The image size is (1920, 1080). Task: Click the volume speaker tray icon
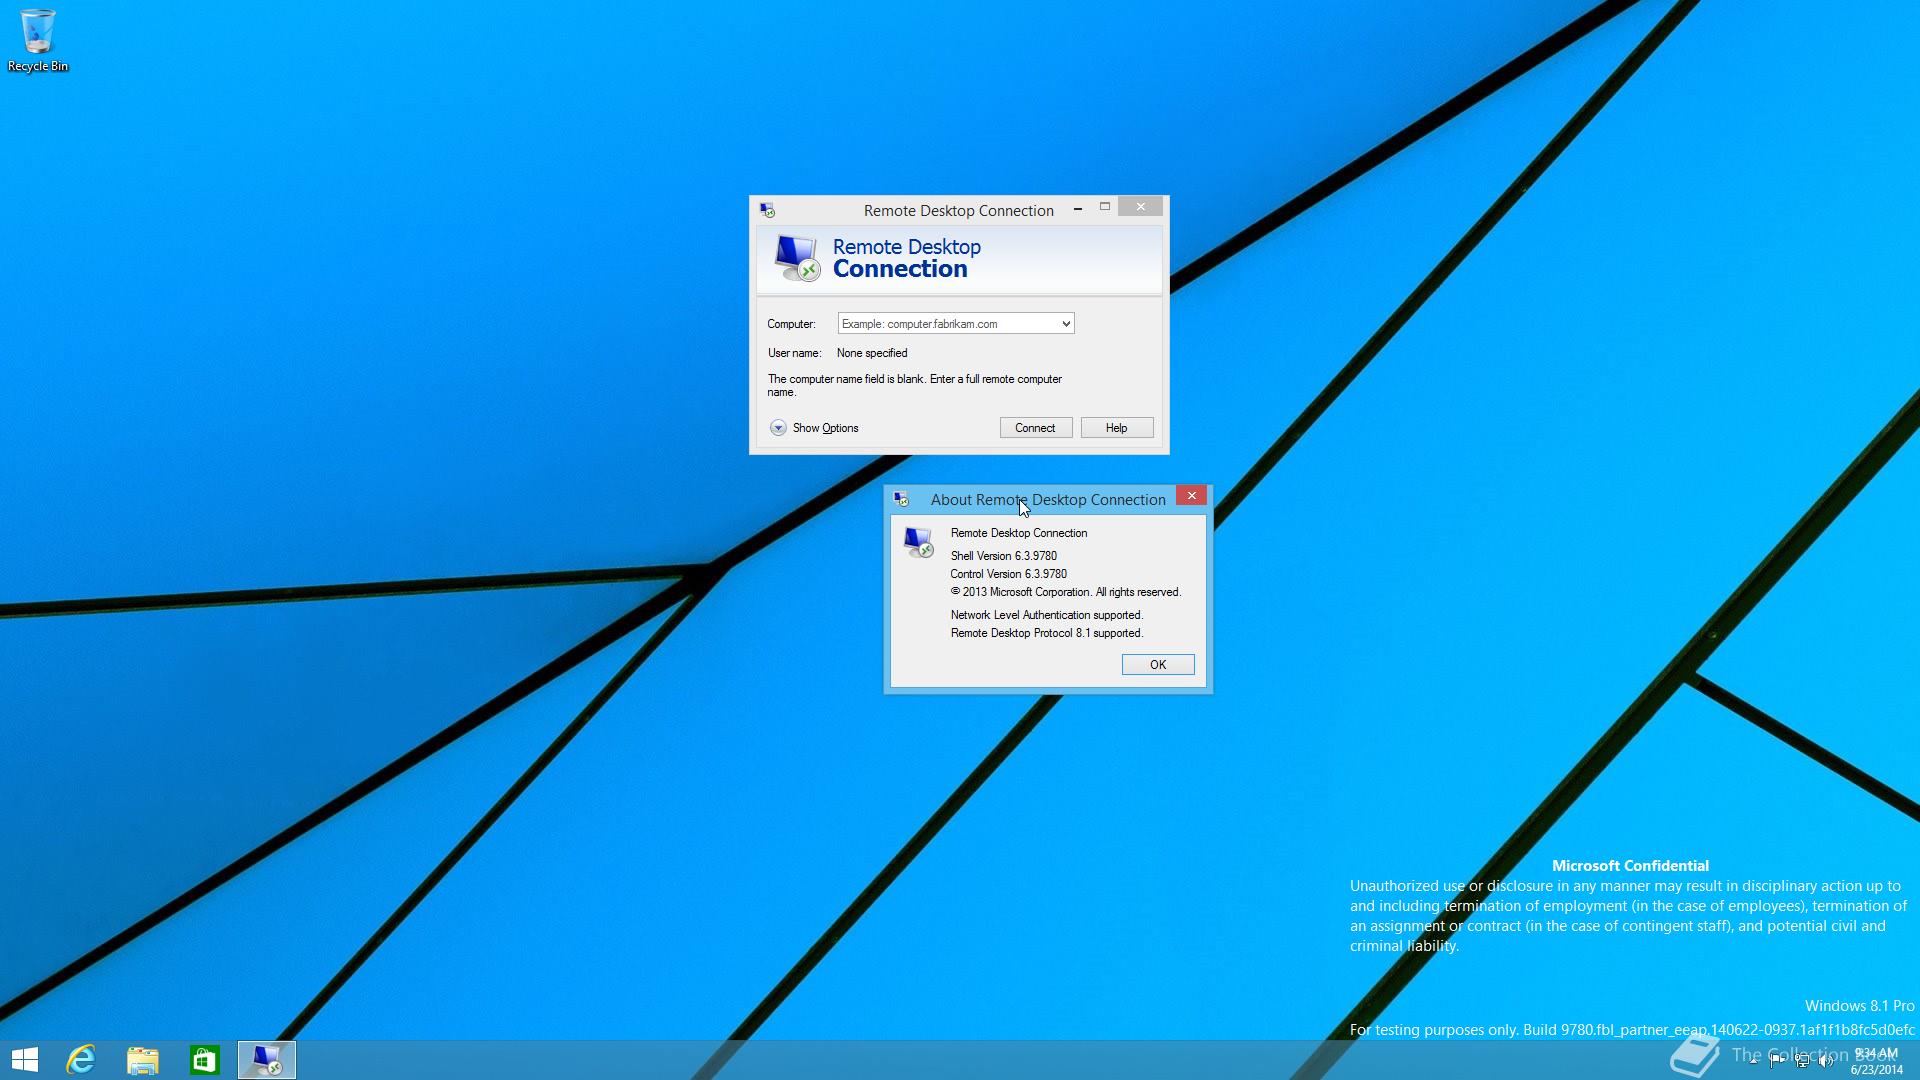point(1826,1061)
